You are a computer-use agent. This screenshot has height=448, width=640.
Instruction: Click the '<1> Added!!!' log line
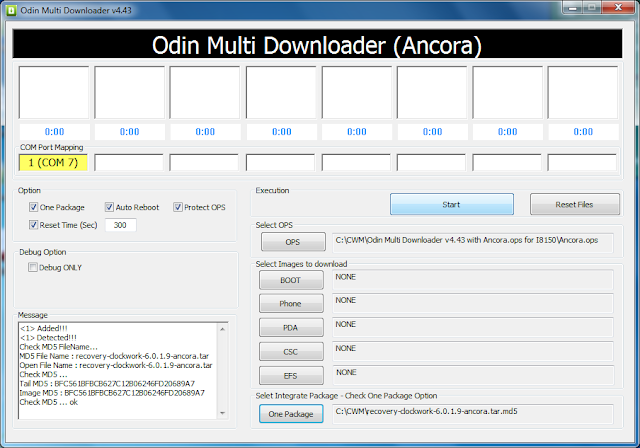44,328
